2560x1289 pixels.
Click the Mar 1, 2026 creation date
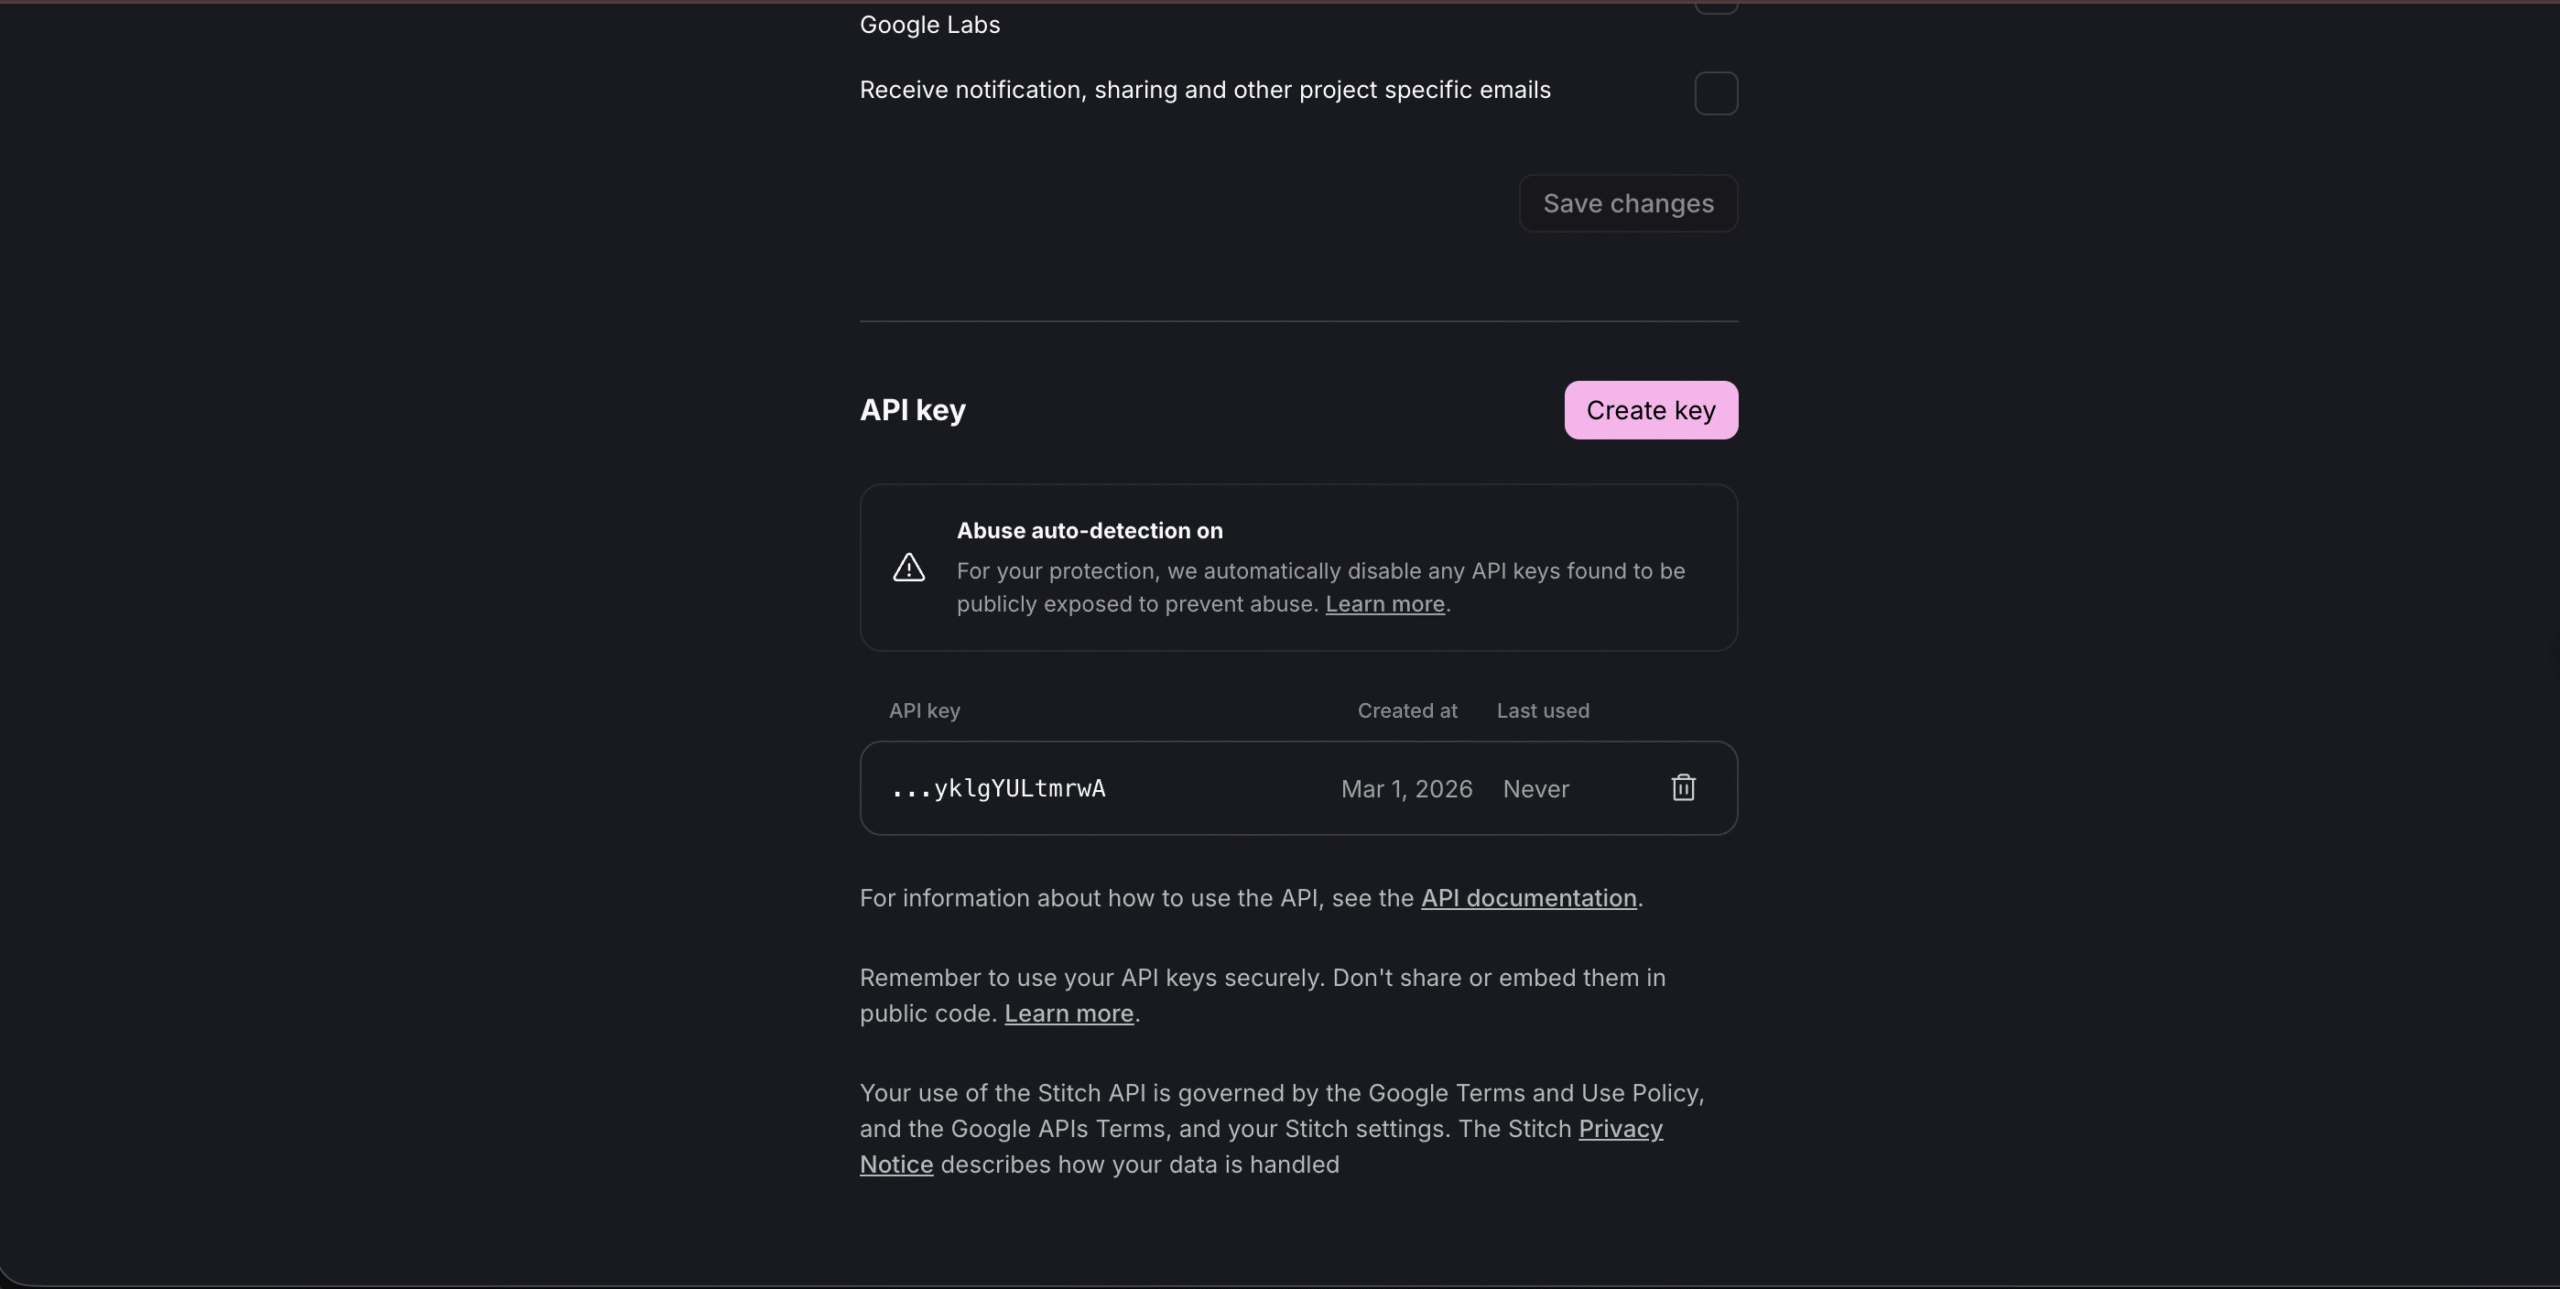(1406, 789)
